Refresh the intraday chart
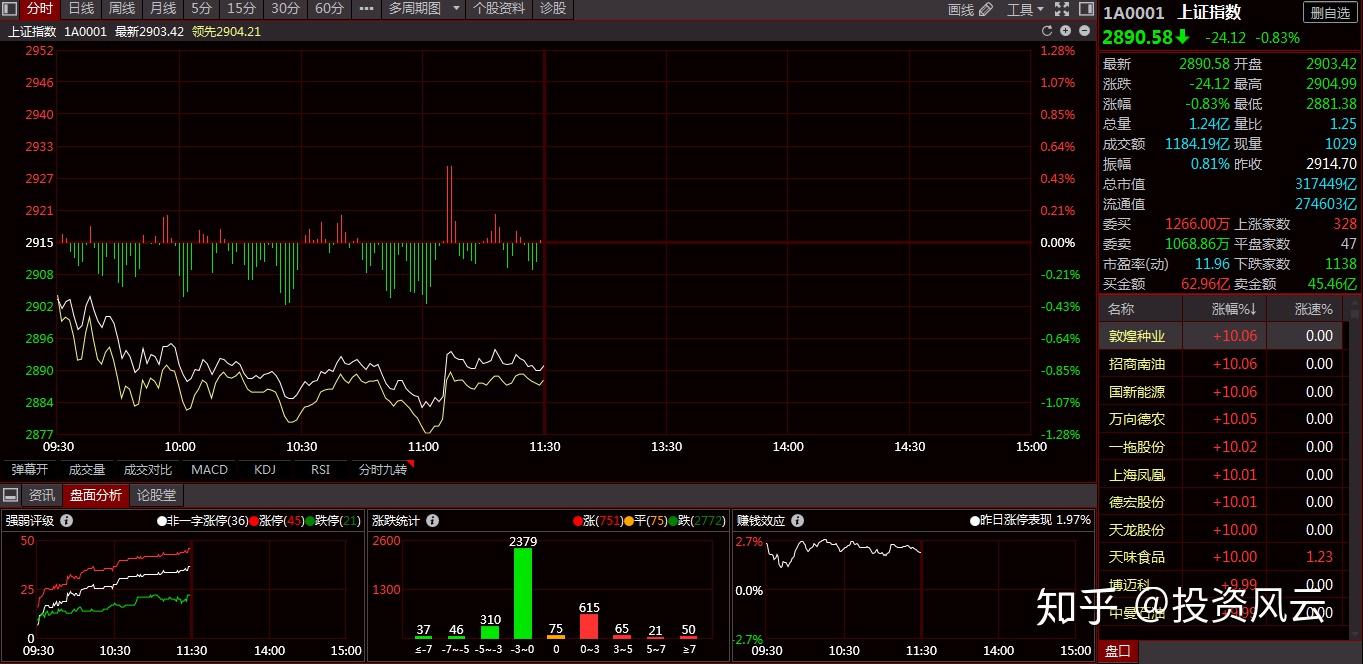 [x=1047, y=31]
